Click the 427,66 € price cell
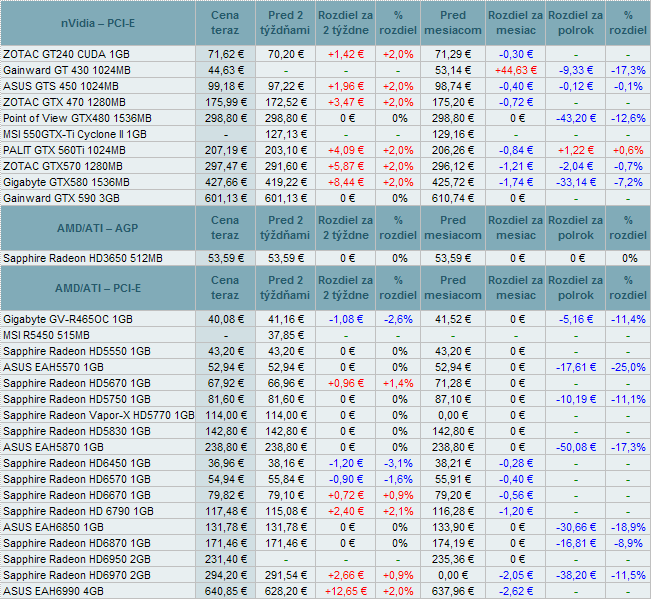This screenshot has width=651, height=599. click(x=226, y=182)
